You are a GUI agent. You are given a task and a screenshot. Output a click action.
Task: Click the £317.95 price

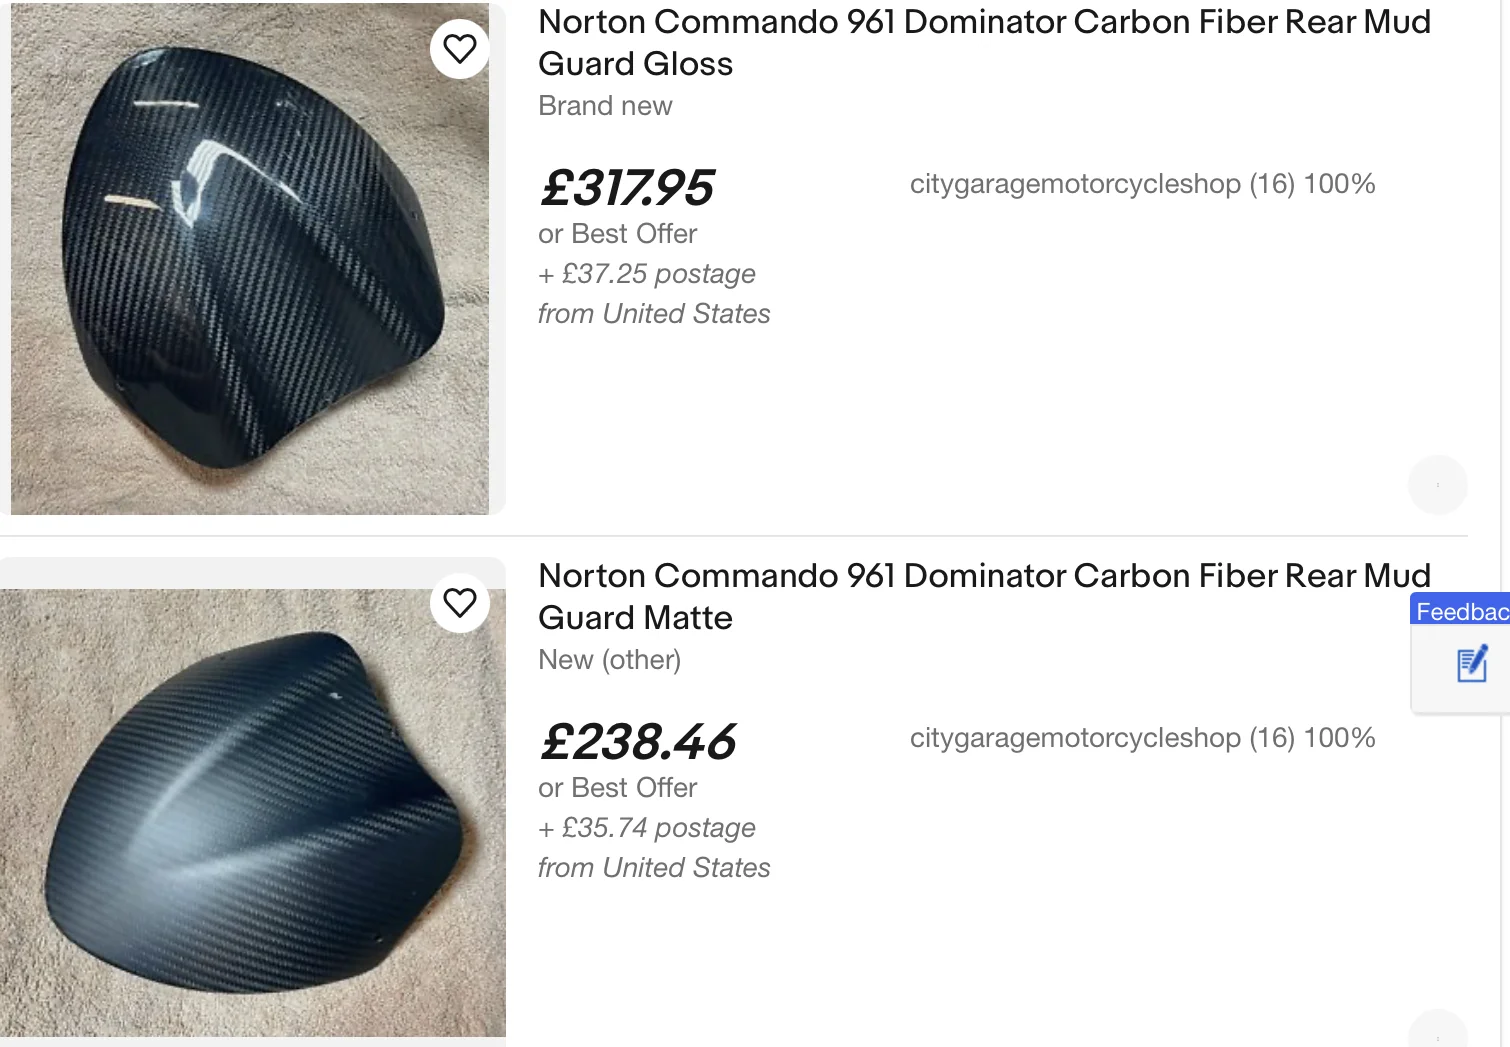(627, 188)
